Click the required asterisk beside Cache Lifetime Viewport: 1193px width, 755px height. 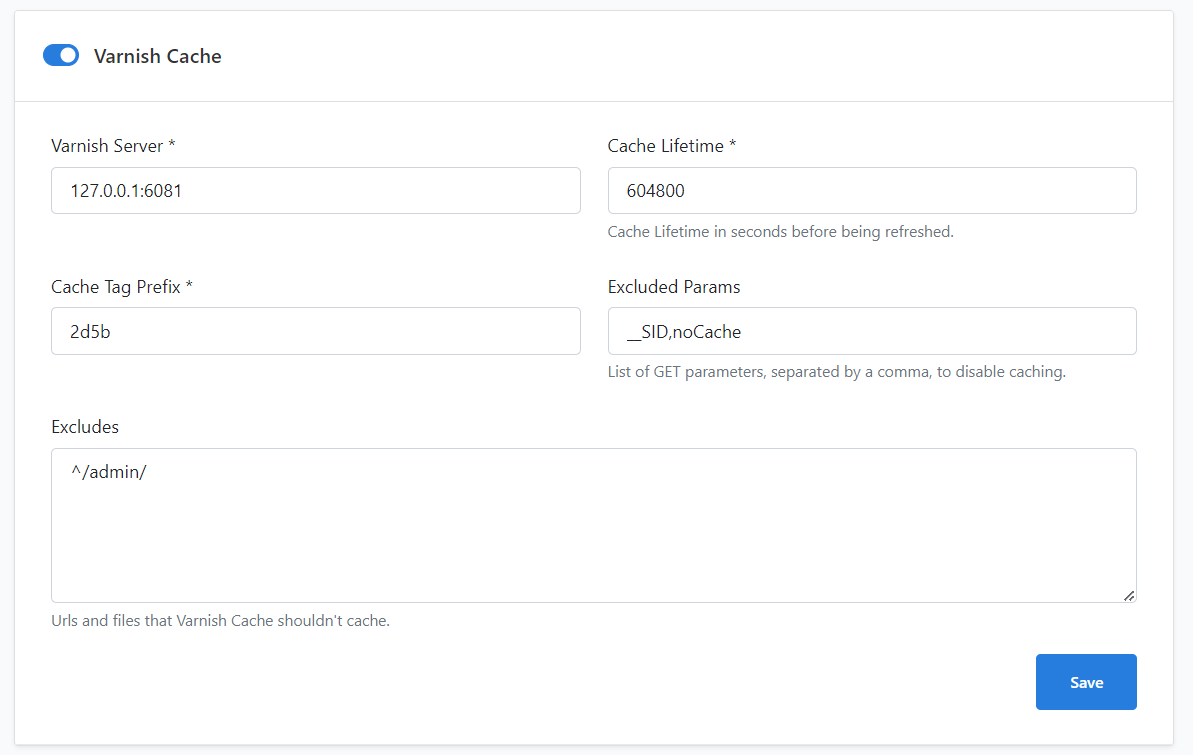[733, 144]
